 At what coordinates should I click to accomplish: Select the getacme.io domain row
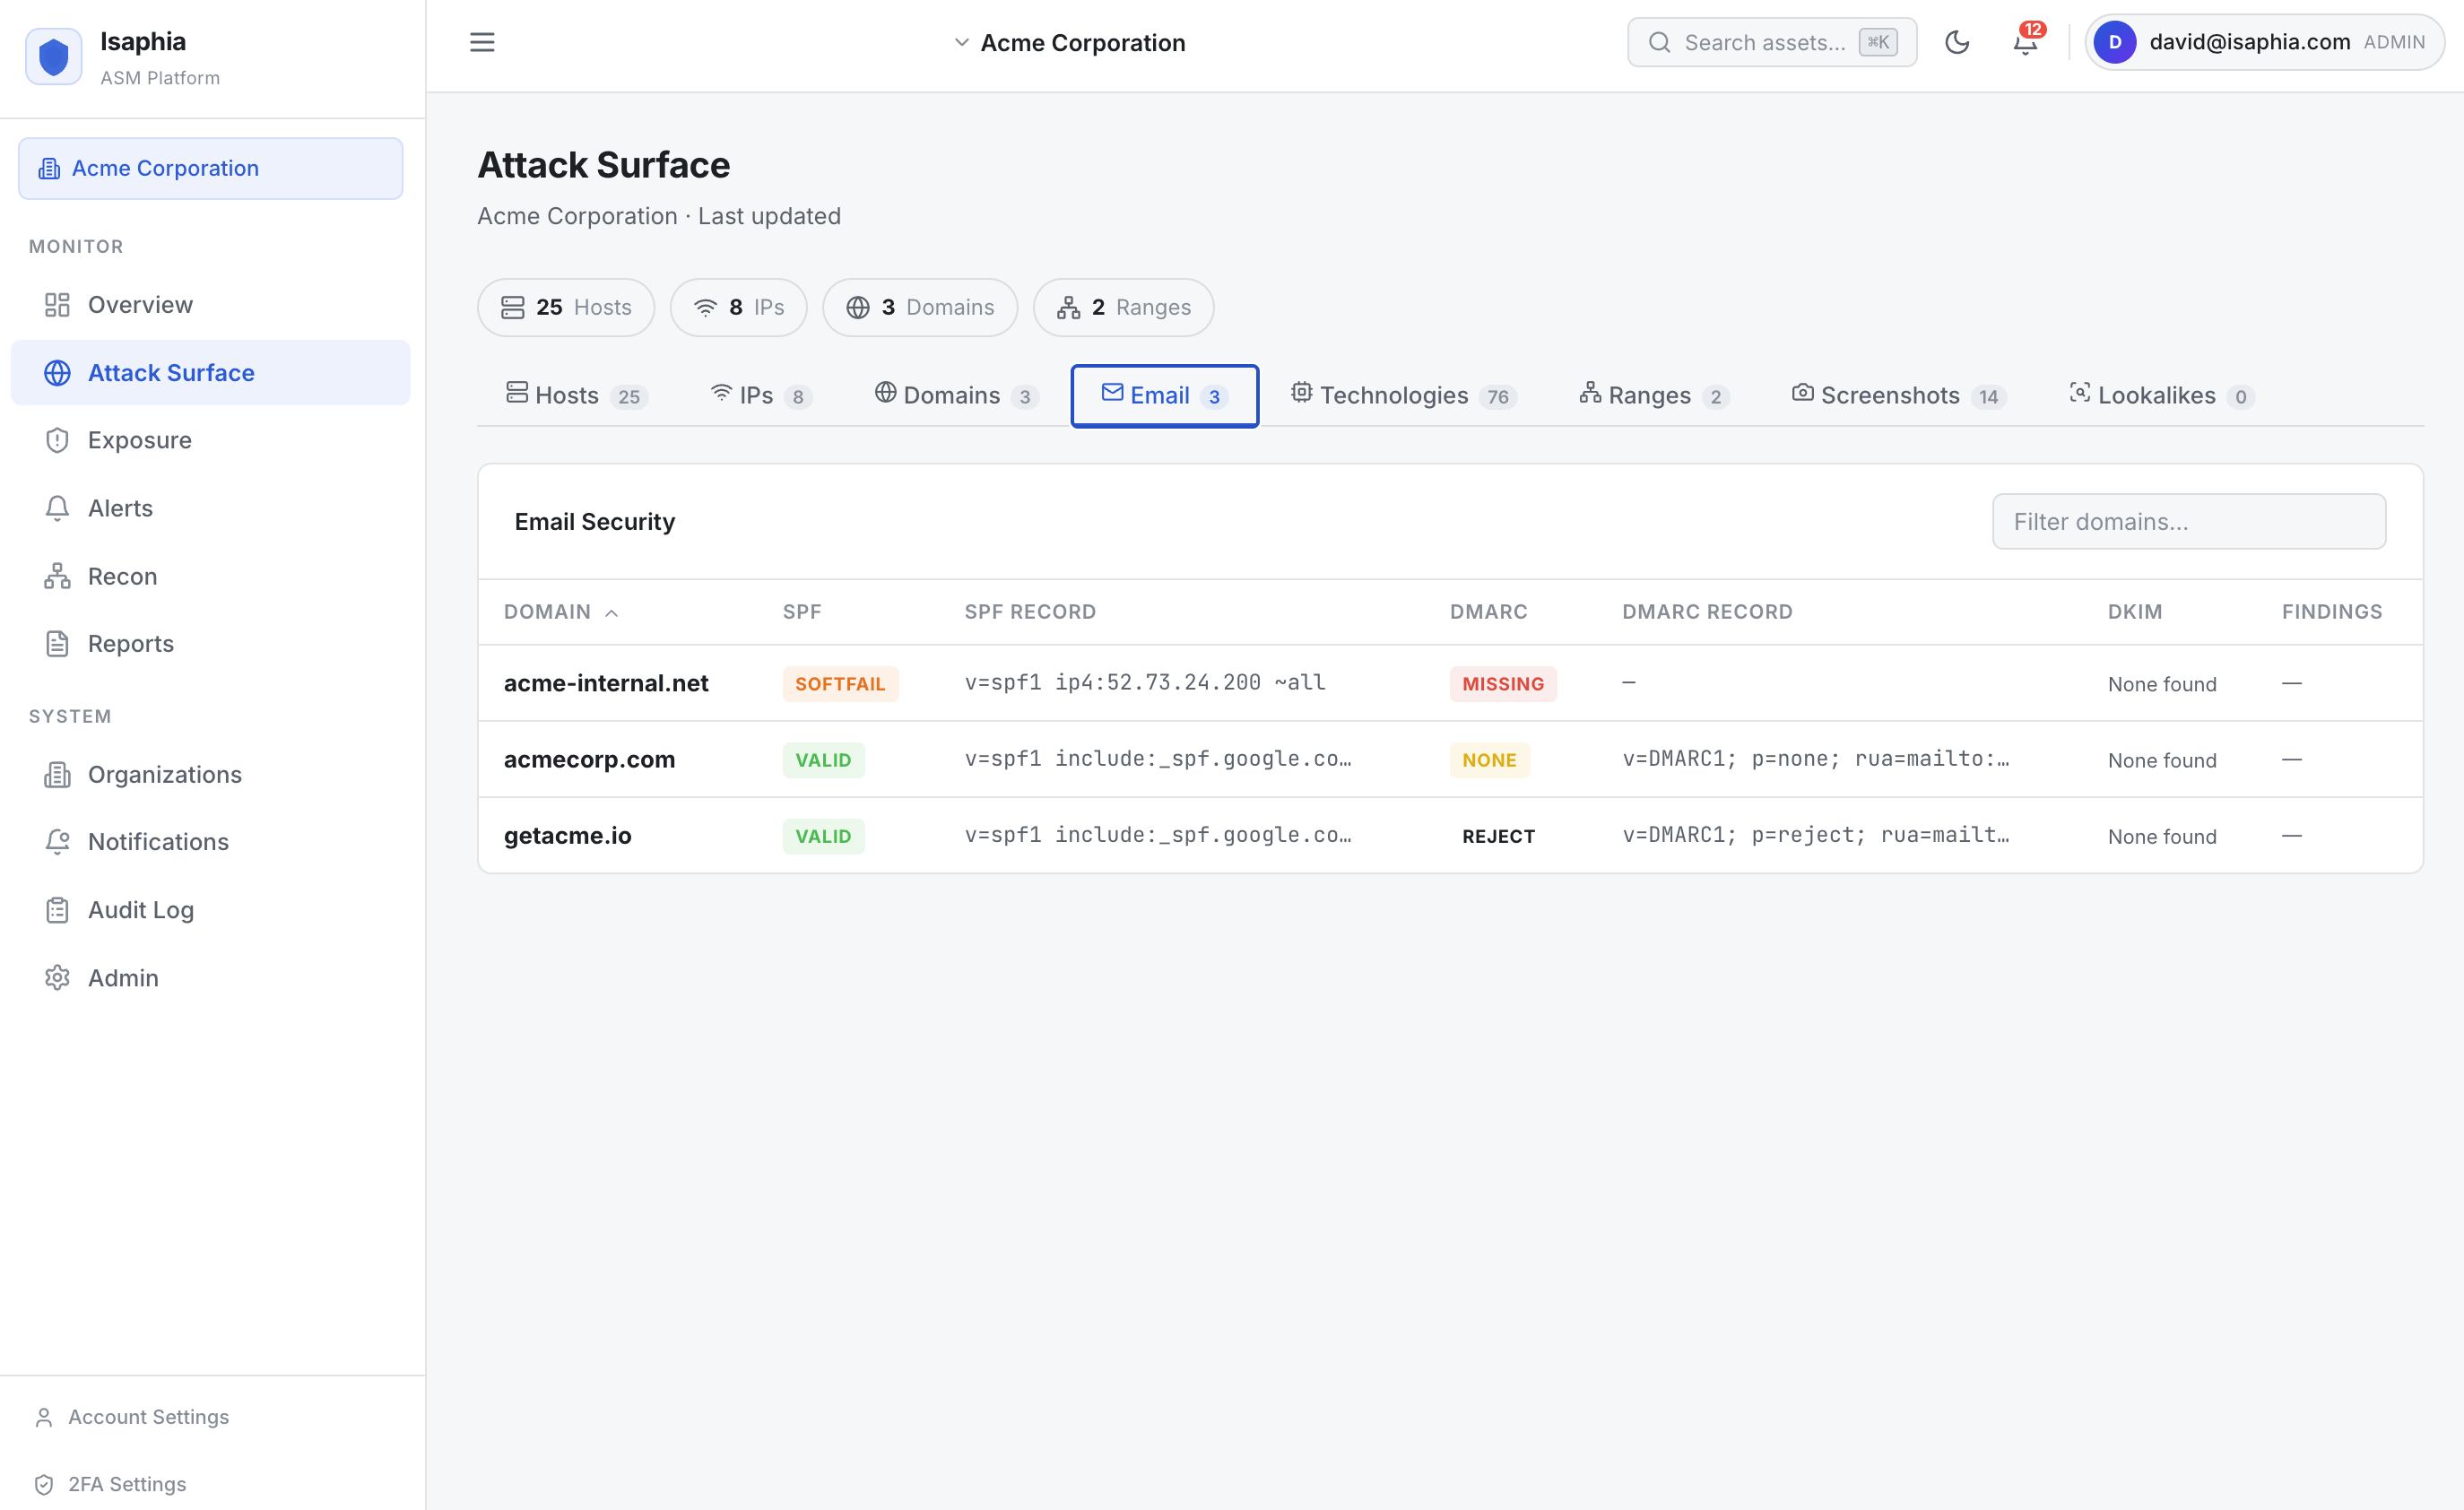[1450, 835]
